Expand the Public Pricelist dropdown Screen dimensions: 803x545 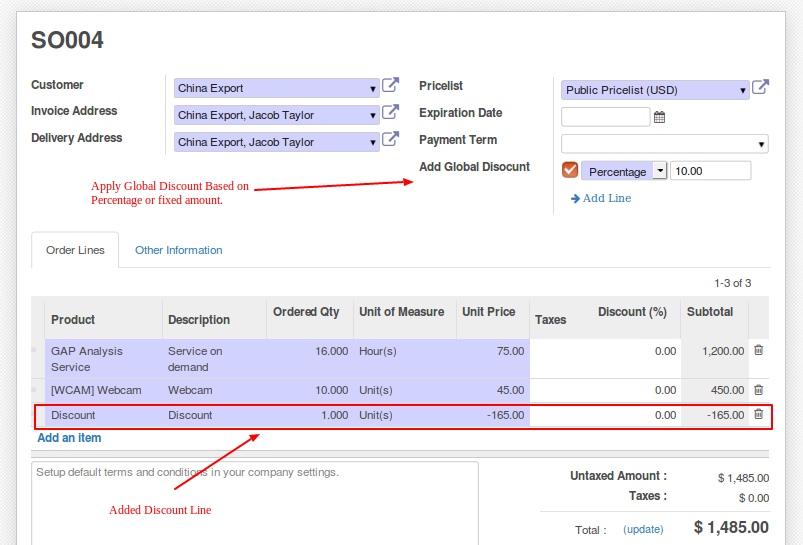click(x=743, y=91)
